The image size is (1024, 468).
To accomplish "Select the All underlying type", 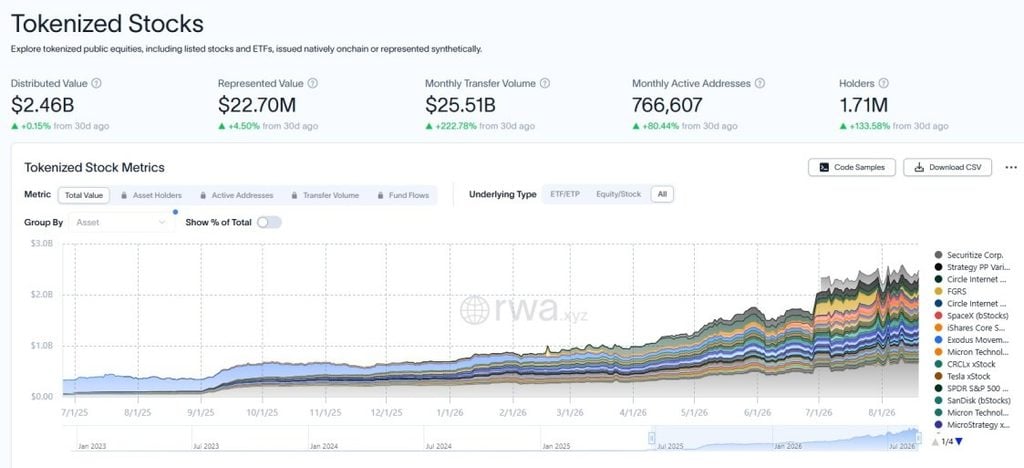I will coord(662,195).
